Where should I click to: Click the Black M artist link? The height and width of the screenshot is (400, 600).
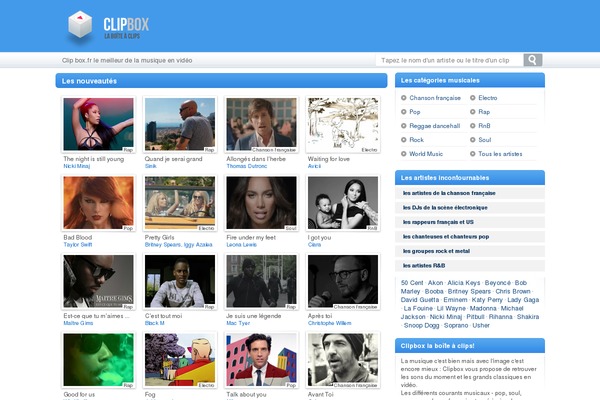[154, 323]
